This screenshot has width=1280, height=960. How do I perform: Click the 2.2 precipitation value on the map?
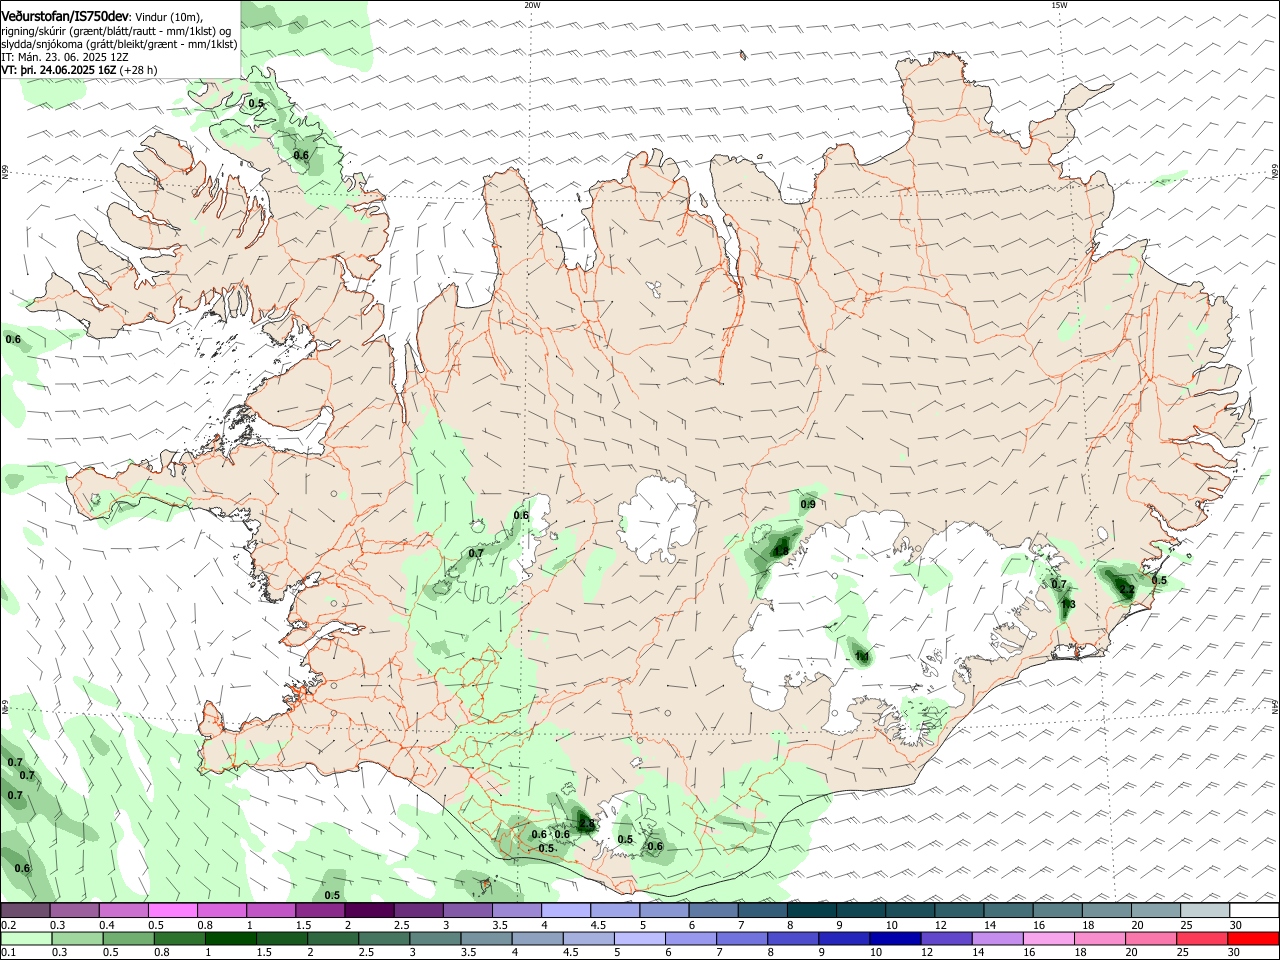click(x=1127, y=590)
